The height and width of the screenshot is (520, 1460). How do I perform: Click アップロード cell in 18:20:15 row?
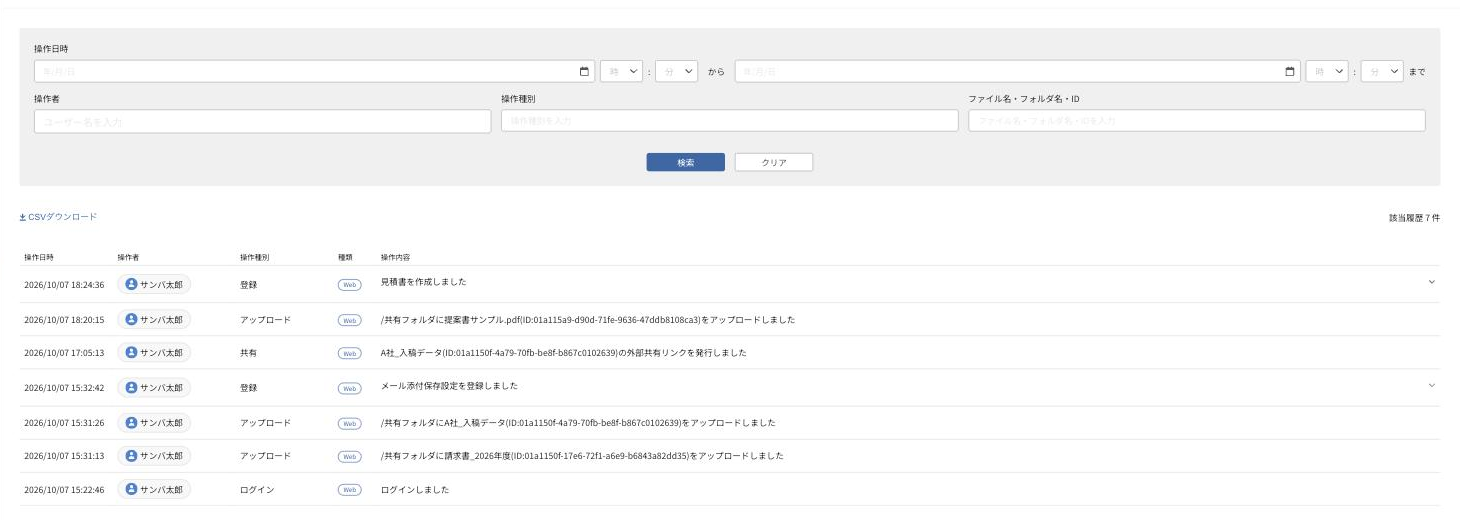265,320
